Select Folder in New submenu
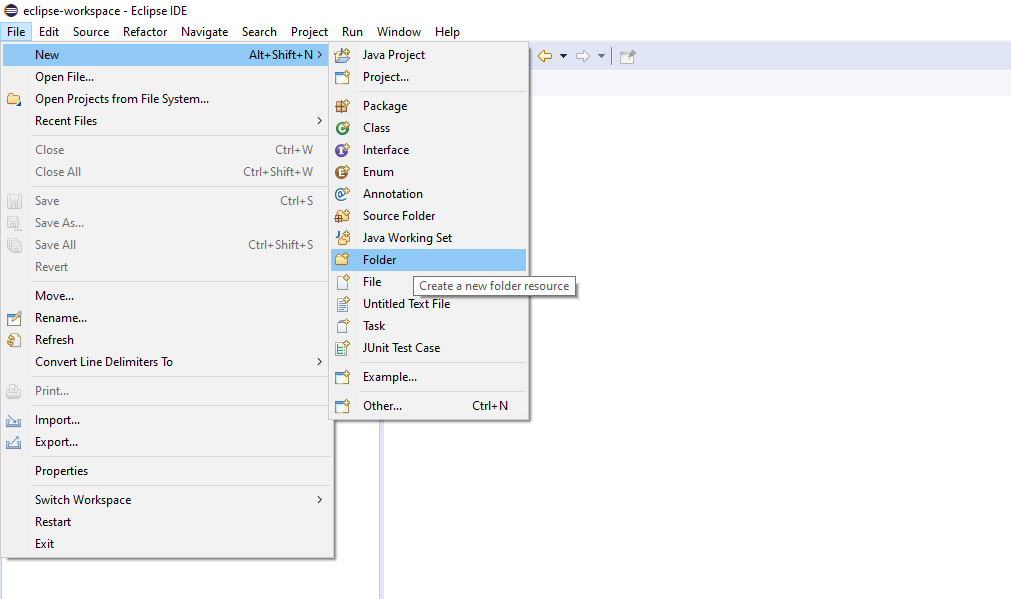The height and width of the screenshot is (599, 1011). click(x=429, y=260)
